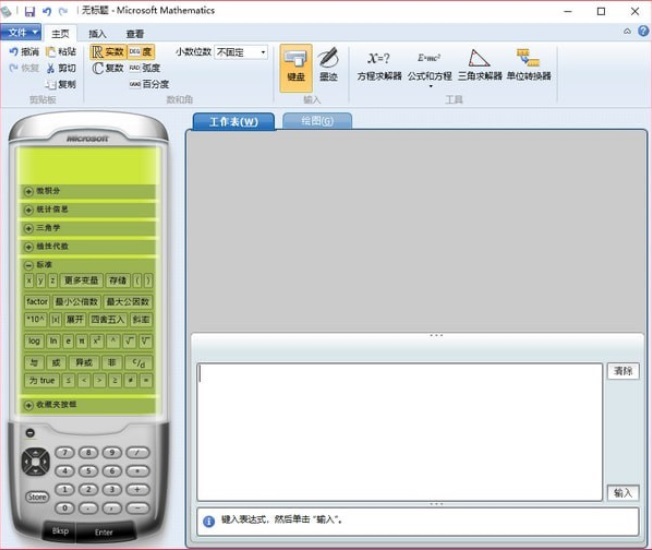Screen dimensions: 652x550
Task: Select Complex numbers (复数) mode
Action: (x=108, y=68)
